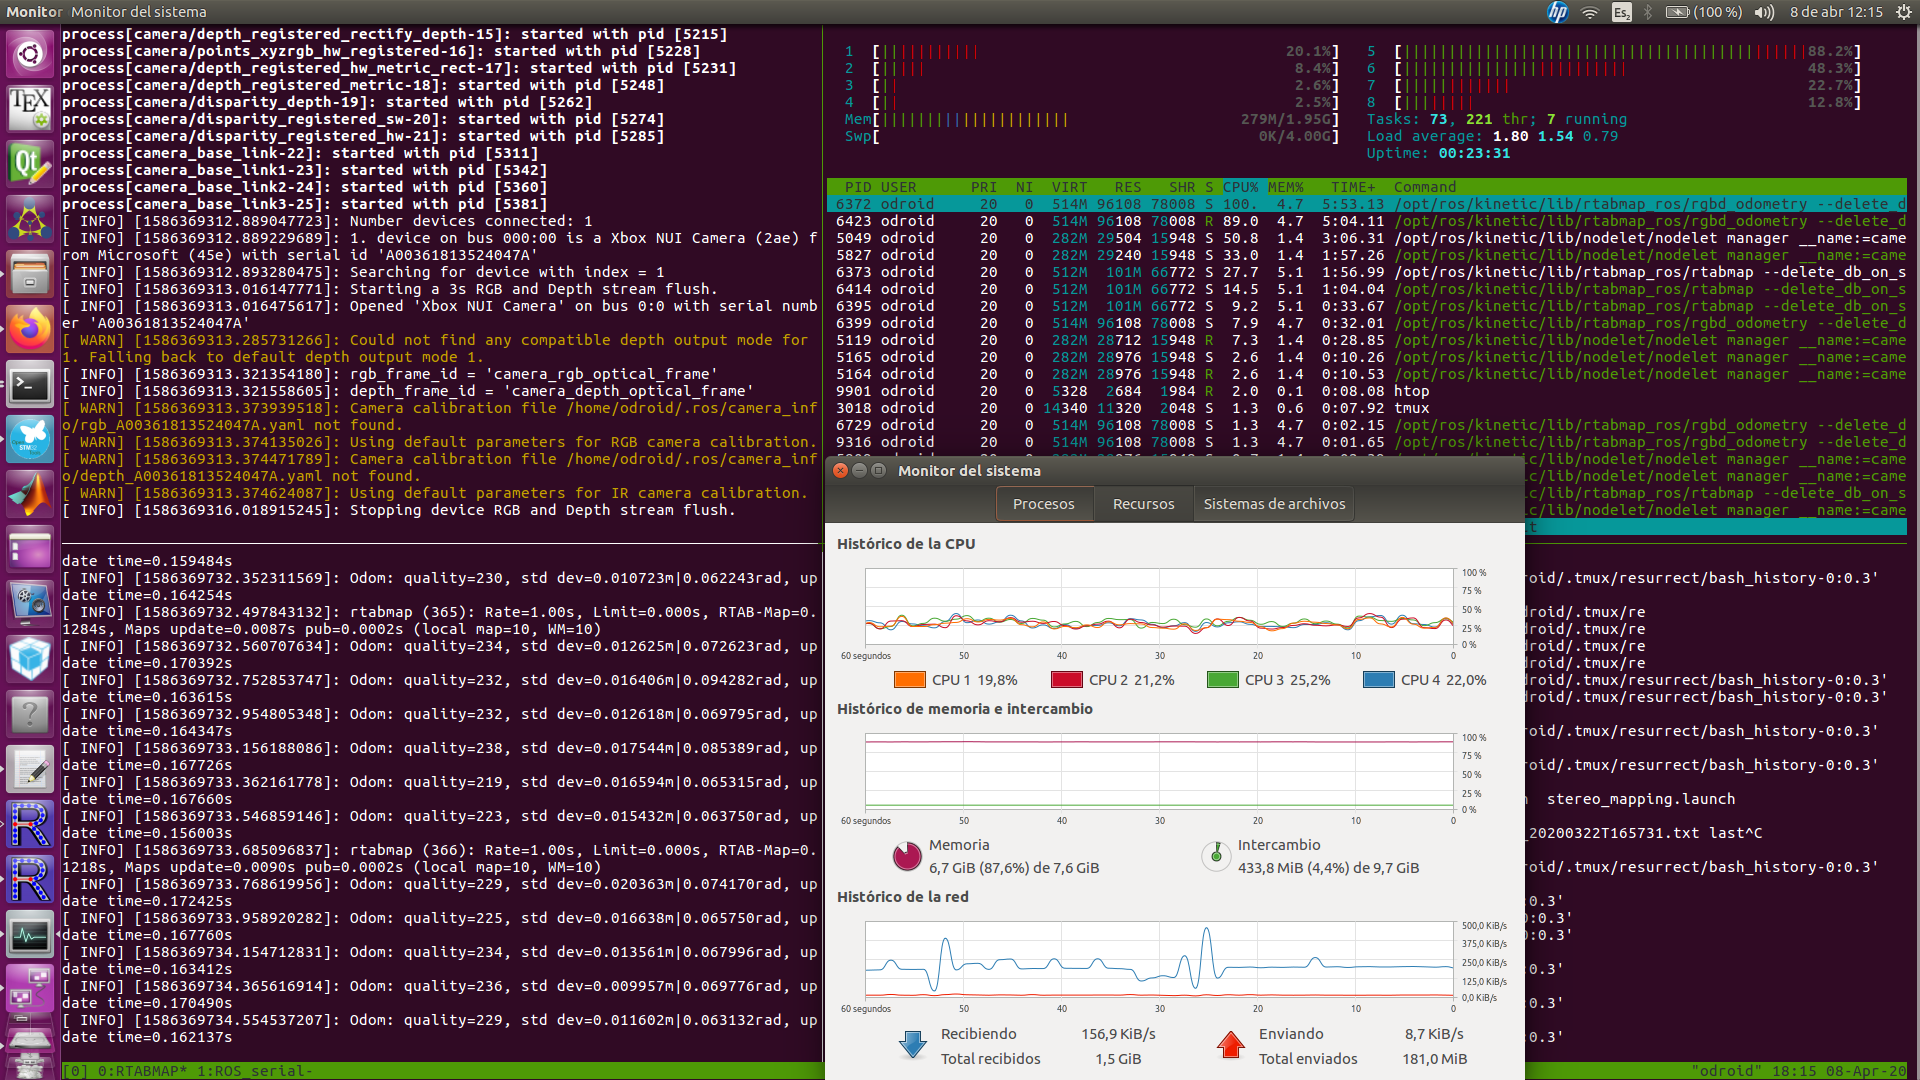Click System Monitor icon in launcher
The image size is (1920, 1080).
click(30, 936)
